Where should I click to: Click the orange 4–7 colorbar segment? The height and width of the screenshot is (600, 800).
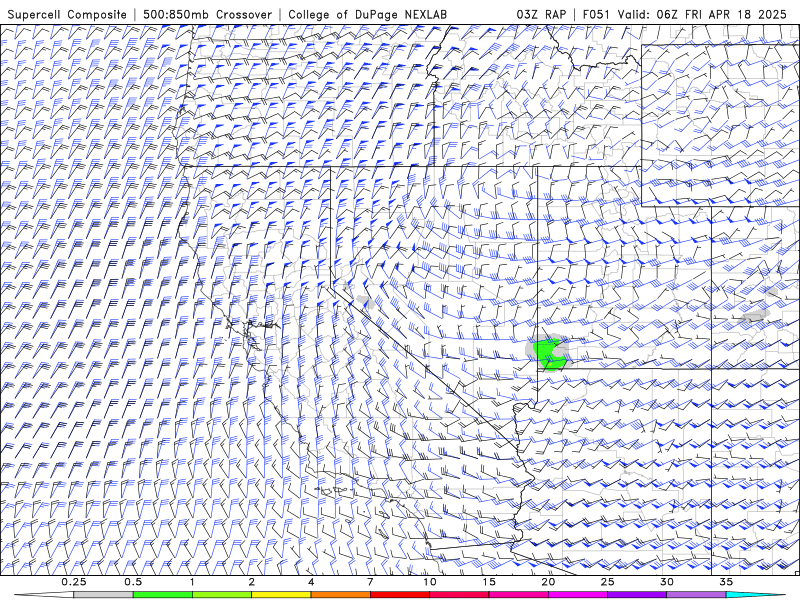point(340,595)
